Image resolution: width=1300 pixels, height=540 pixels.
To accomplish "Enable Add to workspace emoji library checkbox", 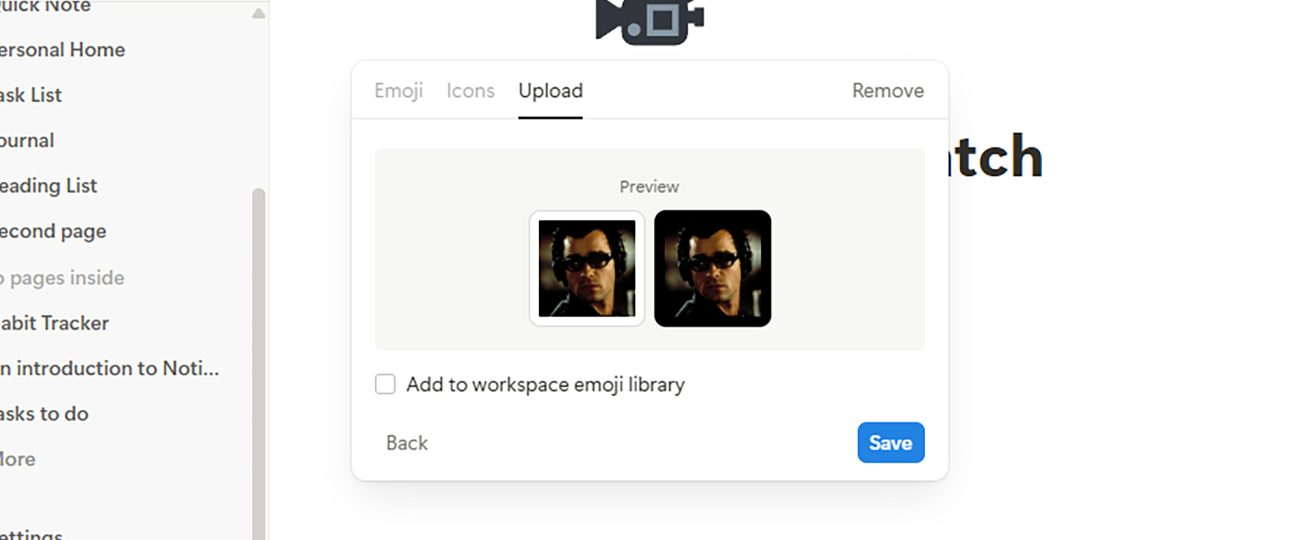I will coord(385,384).
